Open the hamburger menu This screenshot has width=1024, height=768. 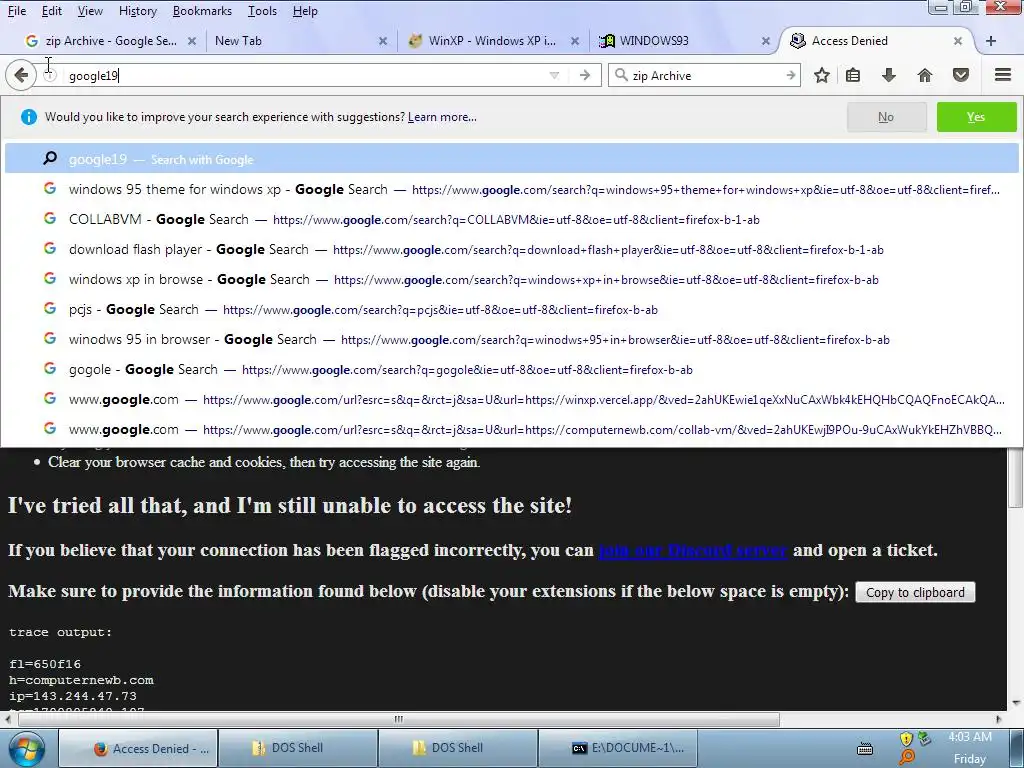pyautogui.click(x=1002, y=75)
